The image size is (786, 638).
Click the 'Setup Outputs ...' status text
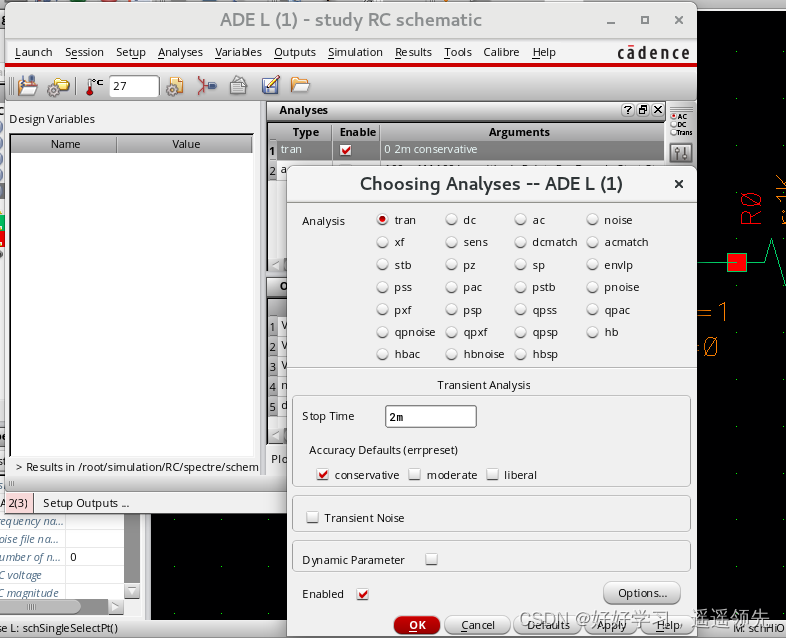(x=86, y=503)
